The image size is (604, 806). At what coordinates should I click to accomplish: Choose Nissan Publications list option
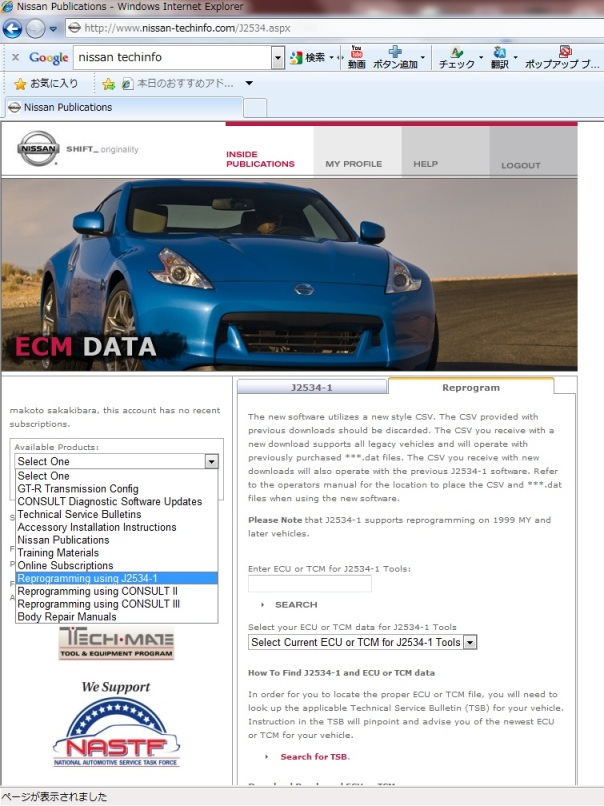[x=117, y=540]
